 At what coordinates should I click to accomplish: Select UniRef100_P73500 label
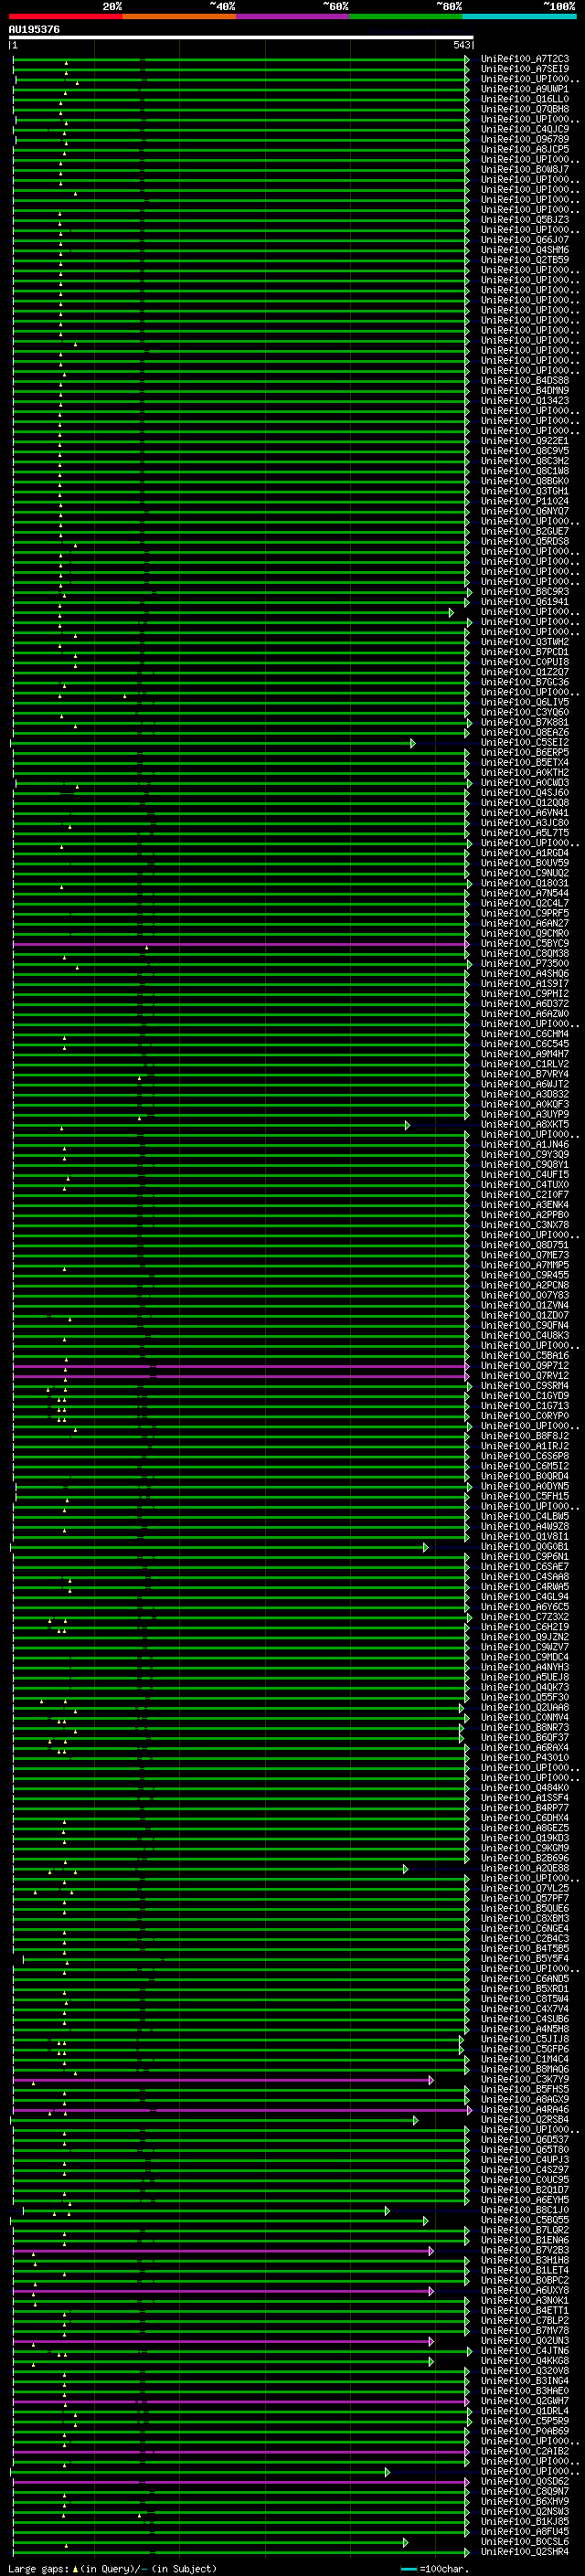[525, 964]
